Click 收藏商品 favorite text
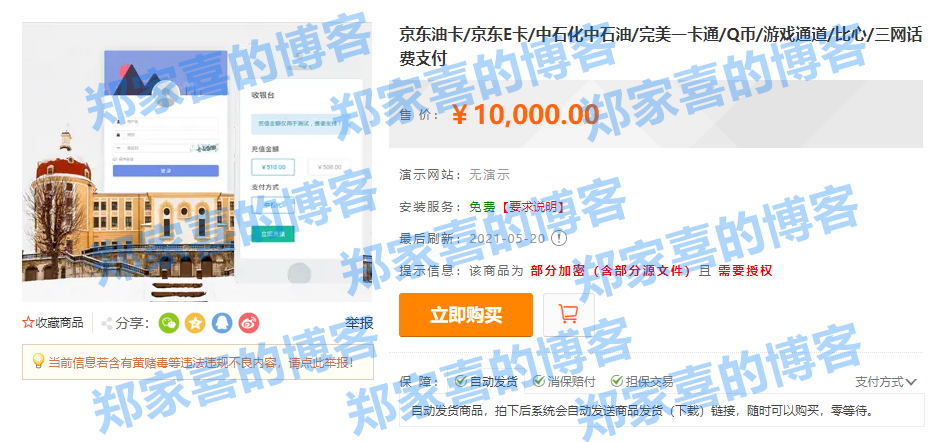Screen dimensions: 940x442 pos(59,323)
